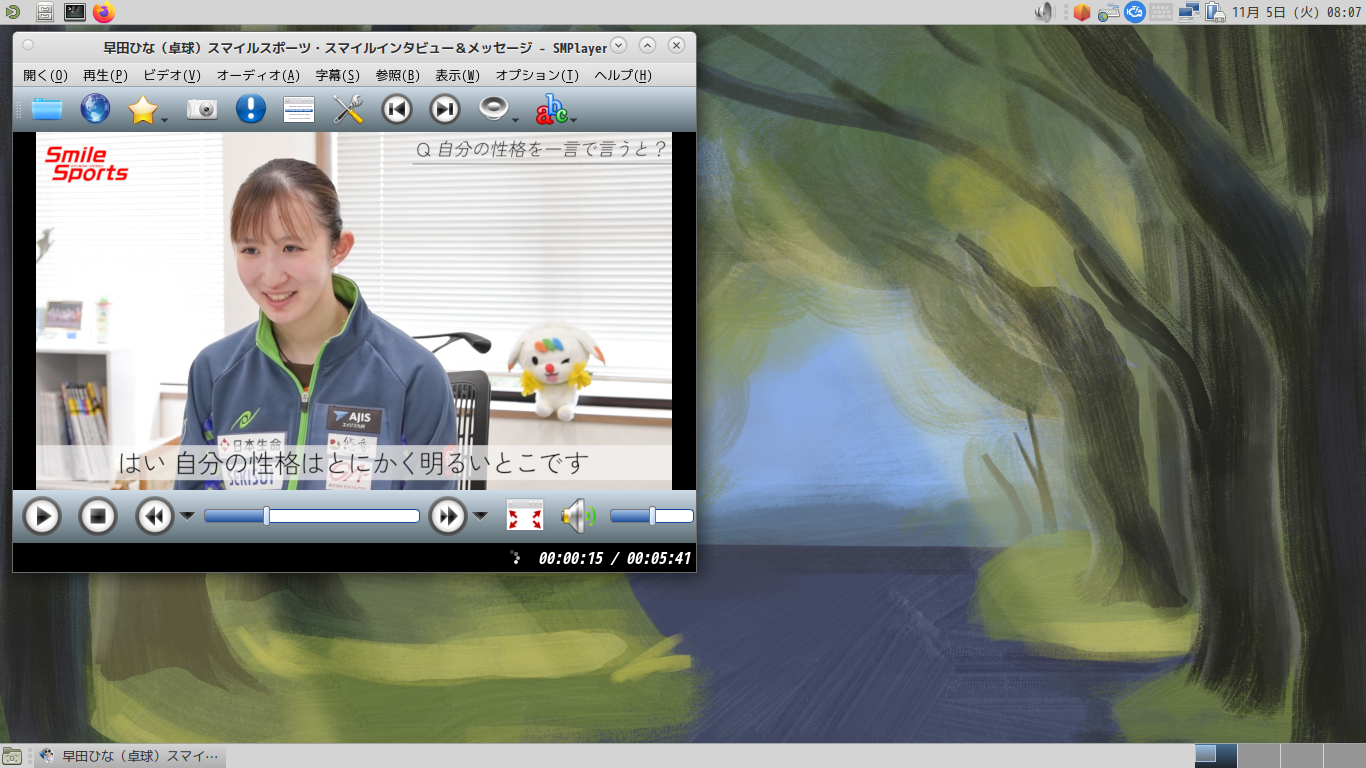Viewport: 1366px width, 768px height.
Task: Click the battery power tray icon
Action: pos(1215,12)
